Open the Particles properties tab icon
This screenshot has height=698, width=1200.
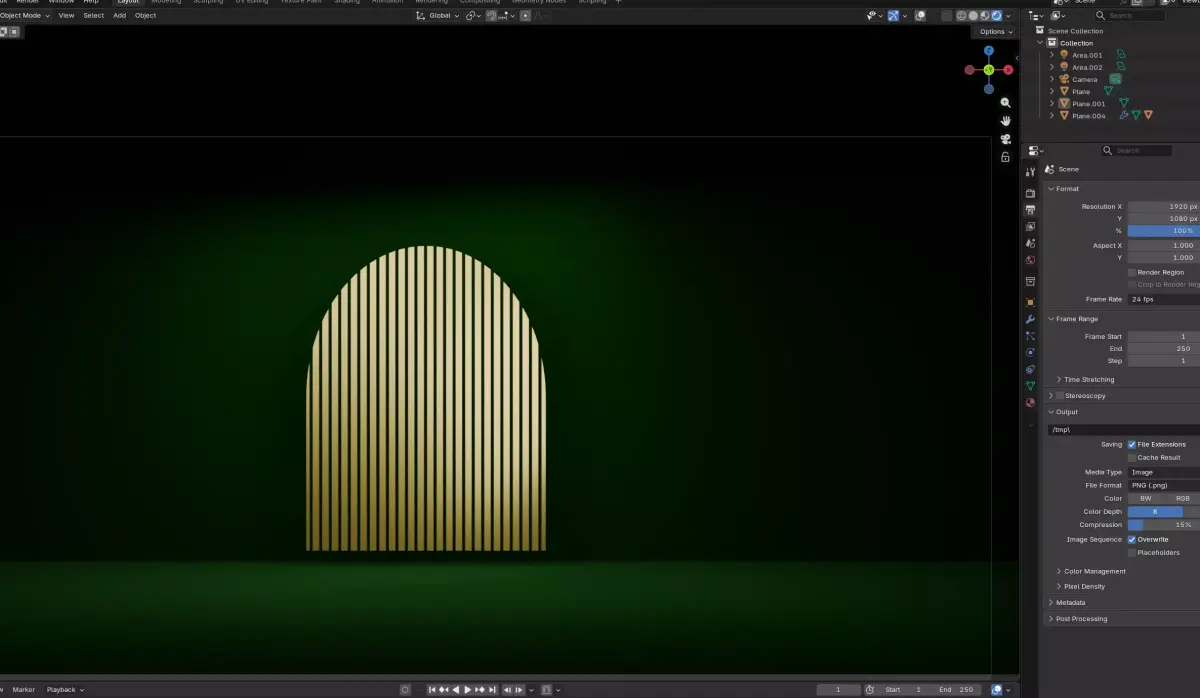click(x=1030, y=336)
